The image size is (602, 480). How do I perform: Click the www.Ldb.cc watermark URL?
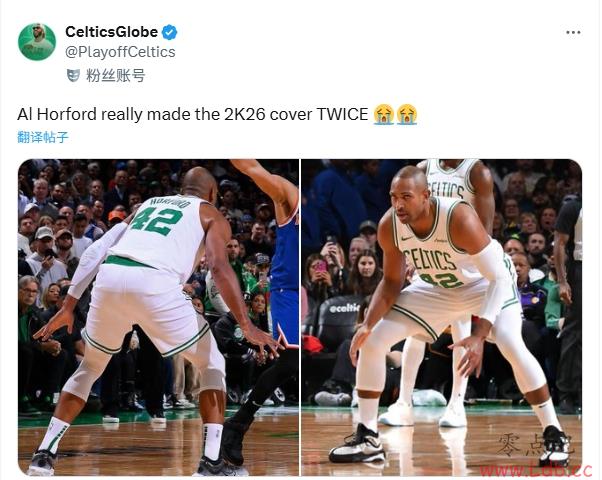click(536, 470)
